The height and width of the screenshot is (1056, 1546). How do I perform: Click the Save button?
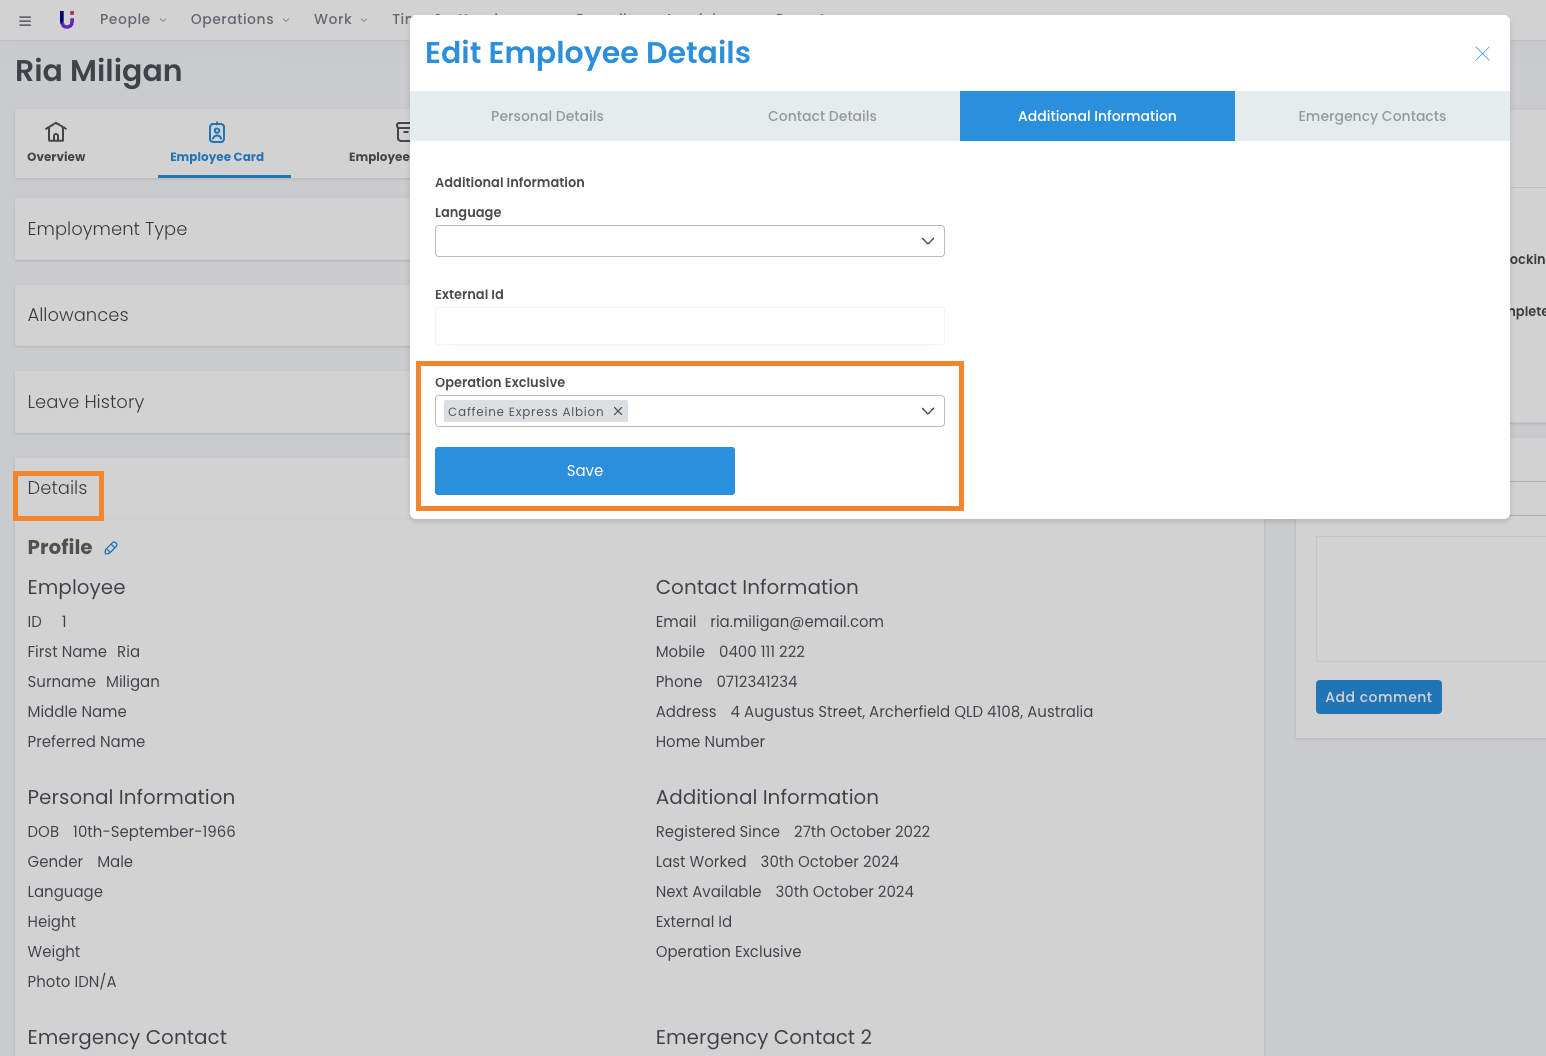[x=585, y=471]
